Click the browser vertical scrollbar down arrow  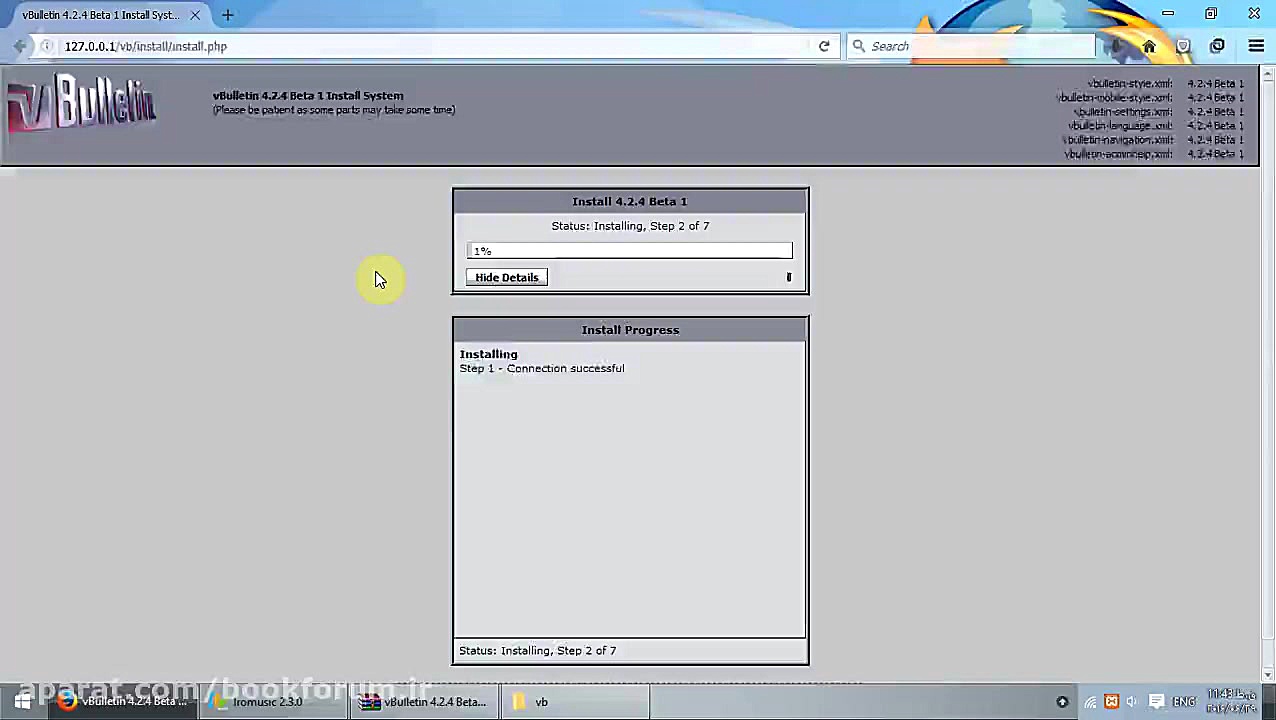coord(1268,676)
